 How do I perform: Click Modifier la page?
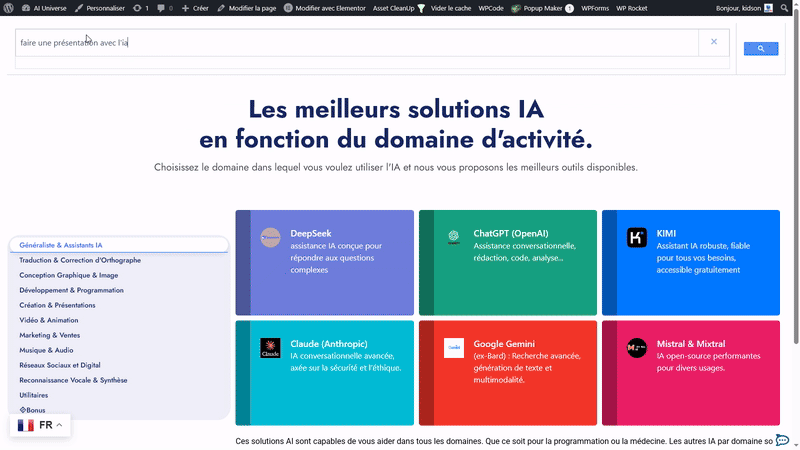click(x=247, y=8)
